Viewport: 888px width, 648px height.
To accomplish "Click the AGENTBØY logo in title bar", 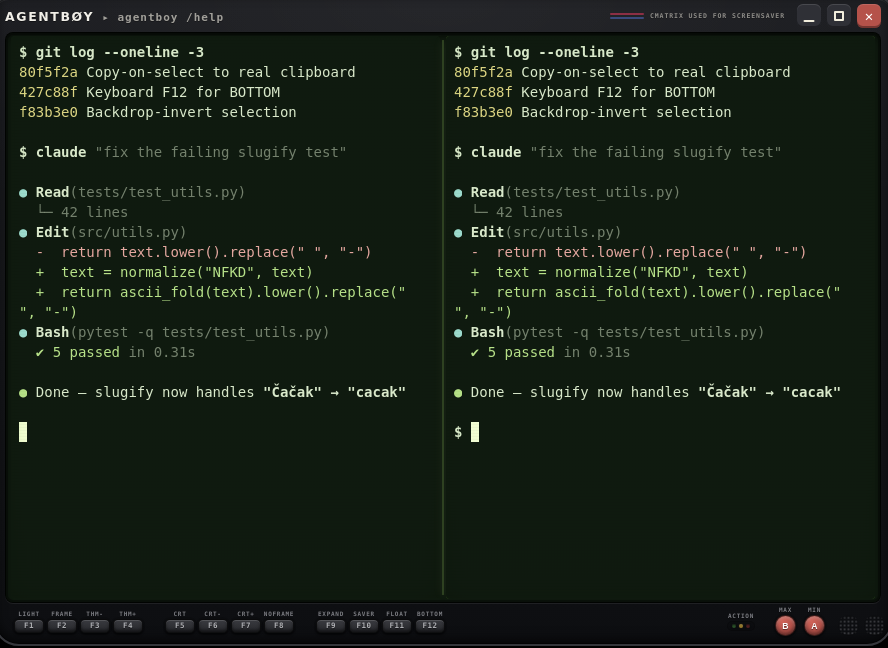I will point(49,16).
